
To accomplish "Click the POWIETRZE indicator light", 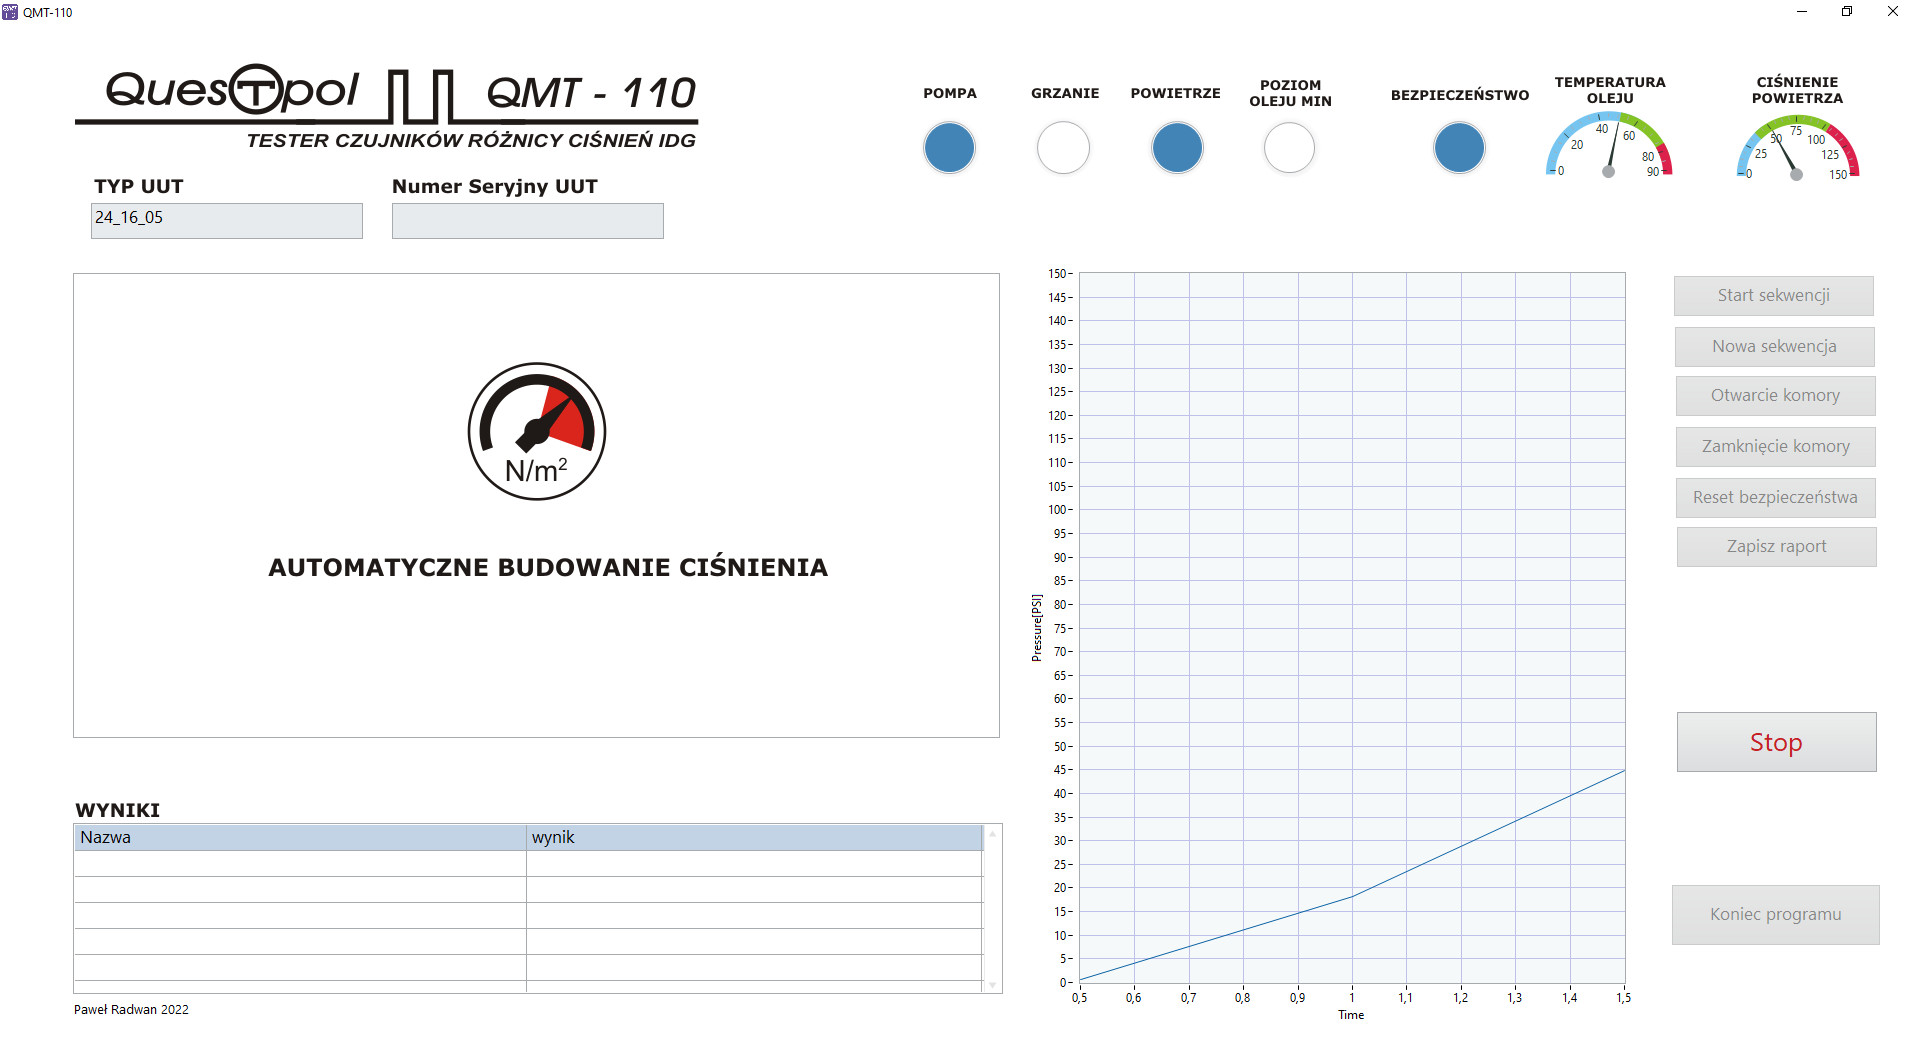I will coord(1177,148).
